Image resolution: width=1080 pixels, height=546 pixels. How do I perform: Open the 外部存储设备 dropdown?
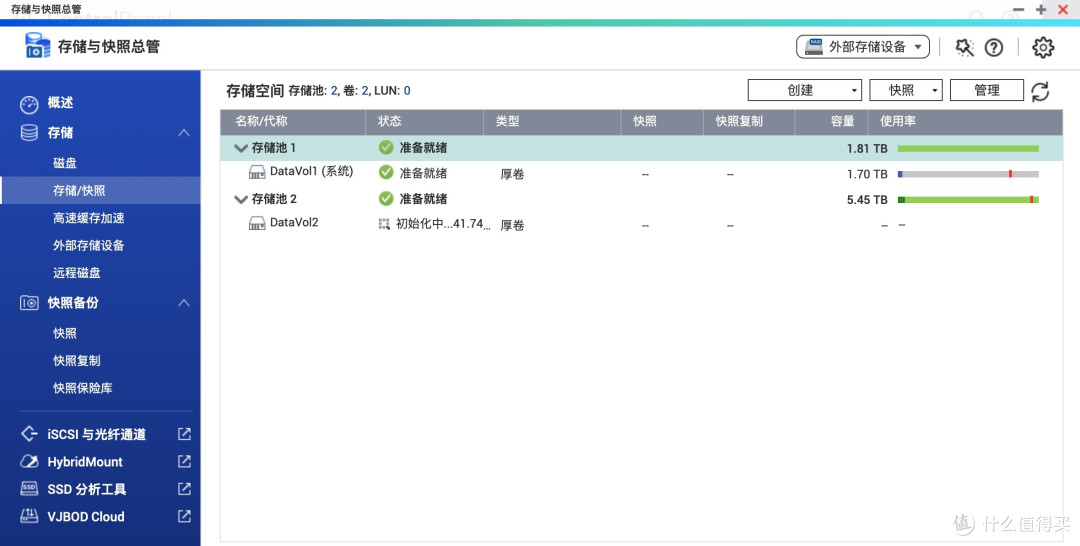coord(863,47)
